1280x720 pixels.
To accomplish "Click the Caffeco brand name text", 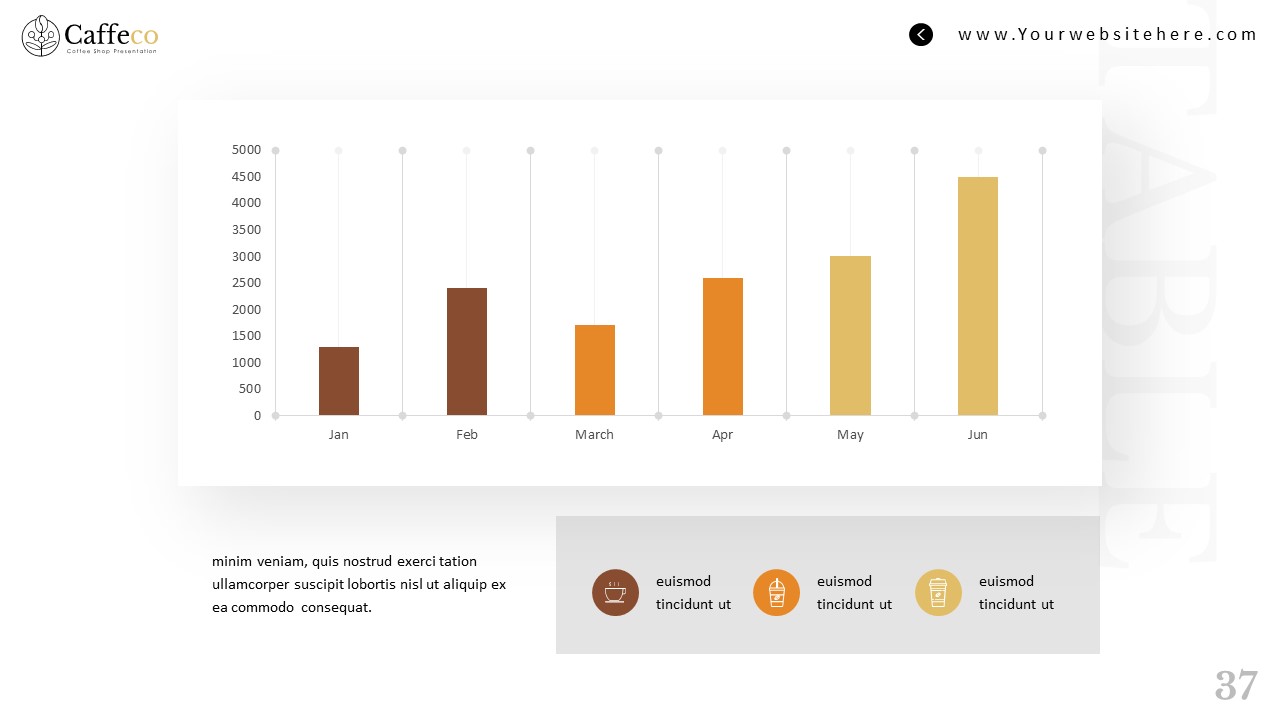I will coord(112,35).
